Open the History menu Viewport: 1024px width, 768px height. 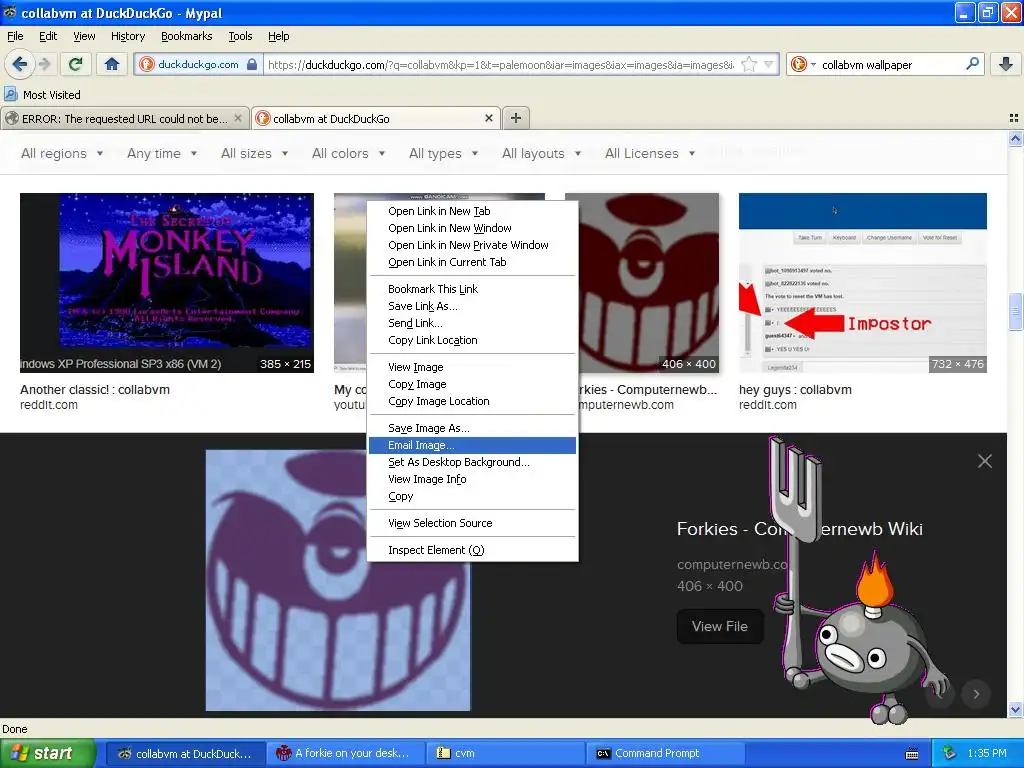(x=127, y=36)
